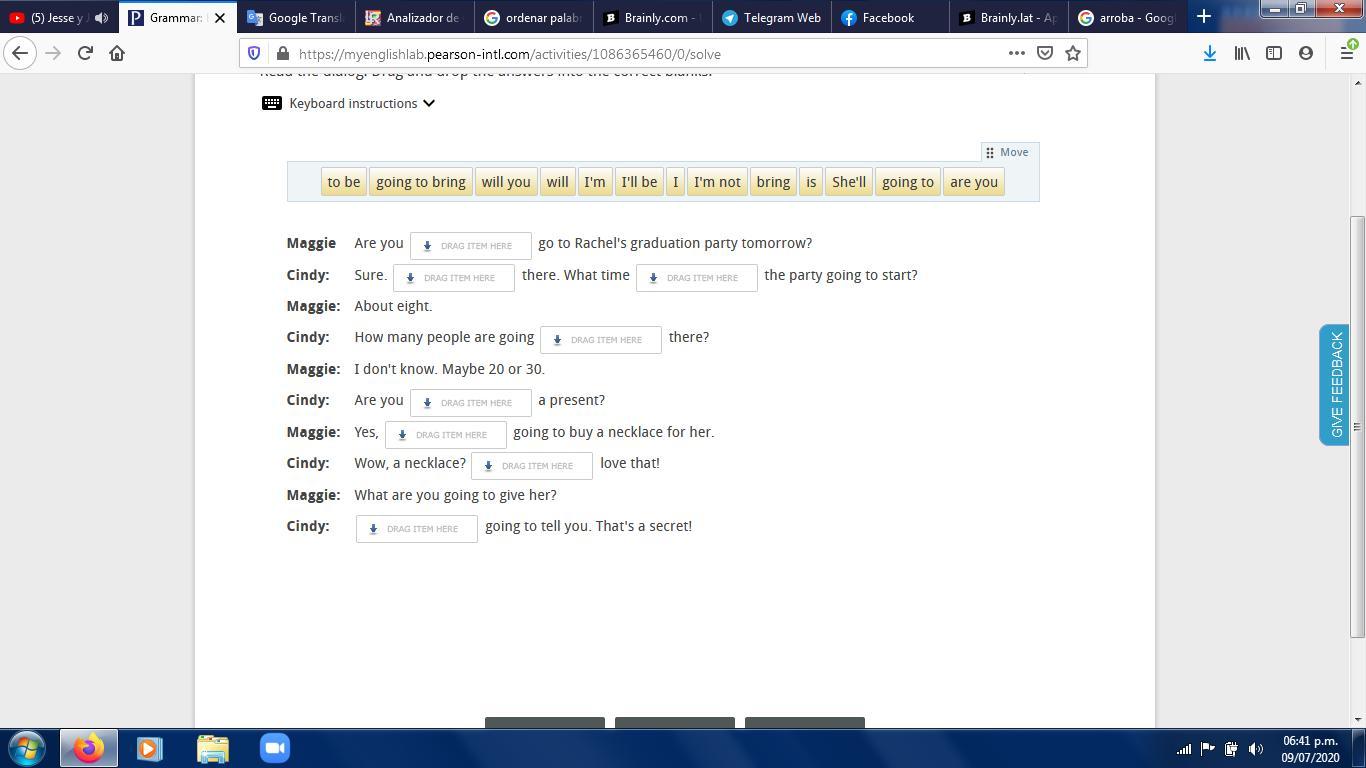Select the 'going to' answer tile

click(908, 182)
